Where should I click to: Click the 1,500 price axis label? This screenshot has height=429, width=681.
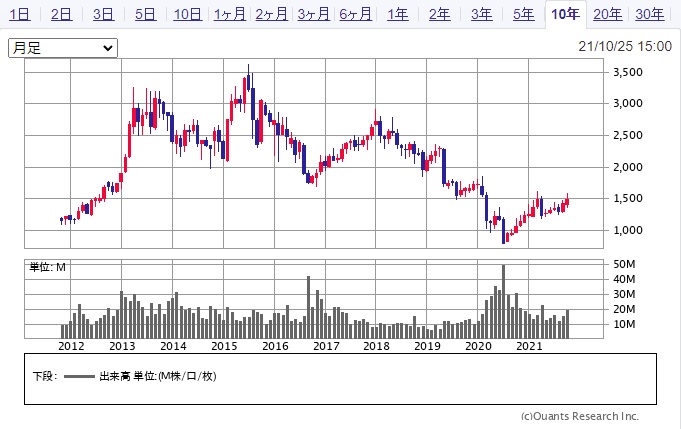click(x=628, y=198)
